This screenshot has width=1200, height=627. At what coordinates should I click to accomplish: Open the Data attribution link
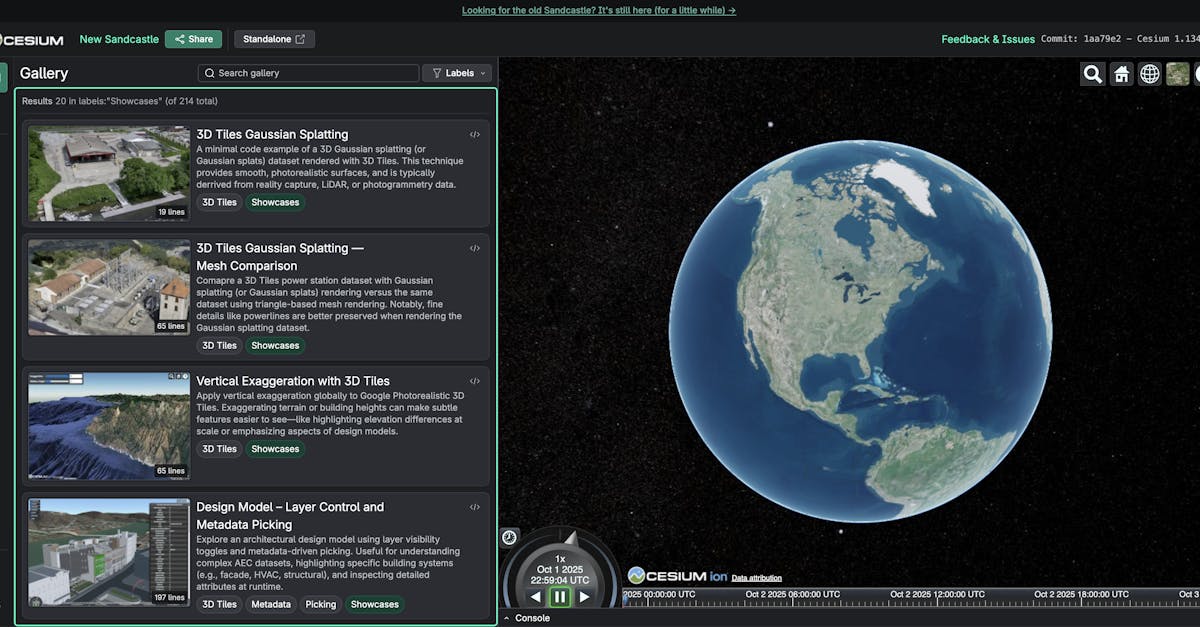click(x=757, y=578)
